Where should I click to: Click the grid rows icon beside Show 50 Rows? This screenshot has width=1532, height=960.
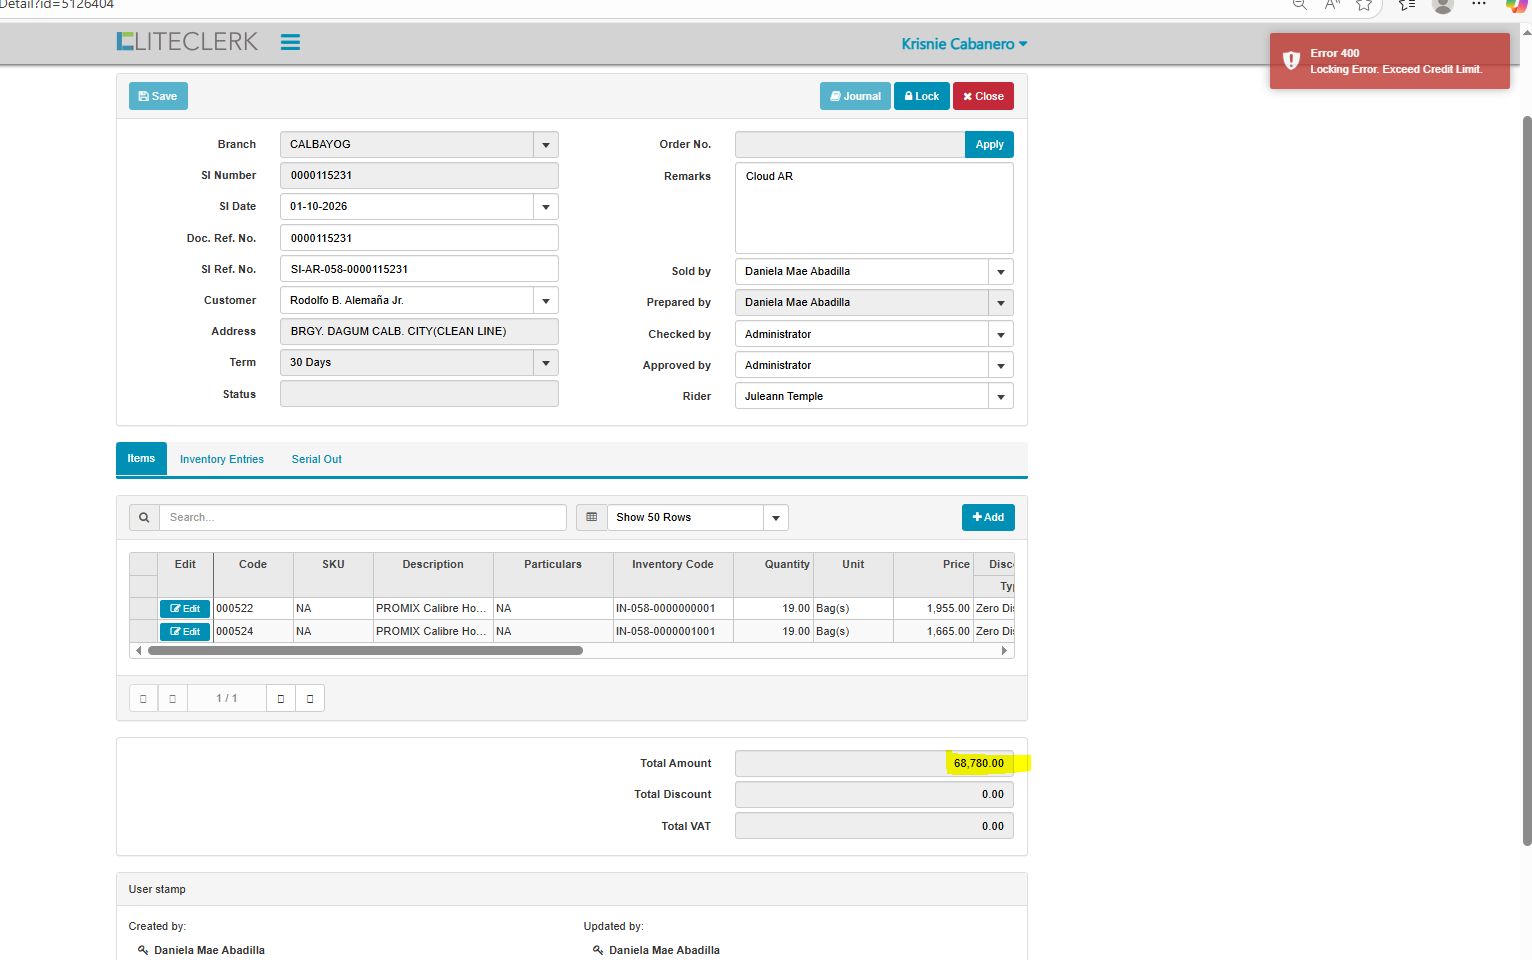coord(591,518)
